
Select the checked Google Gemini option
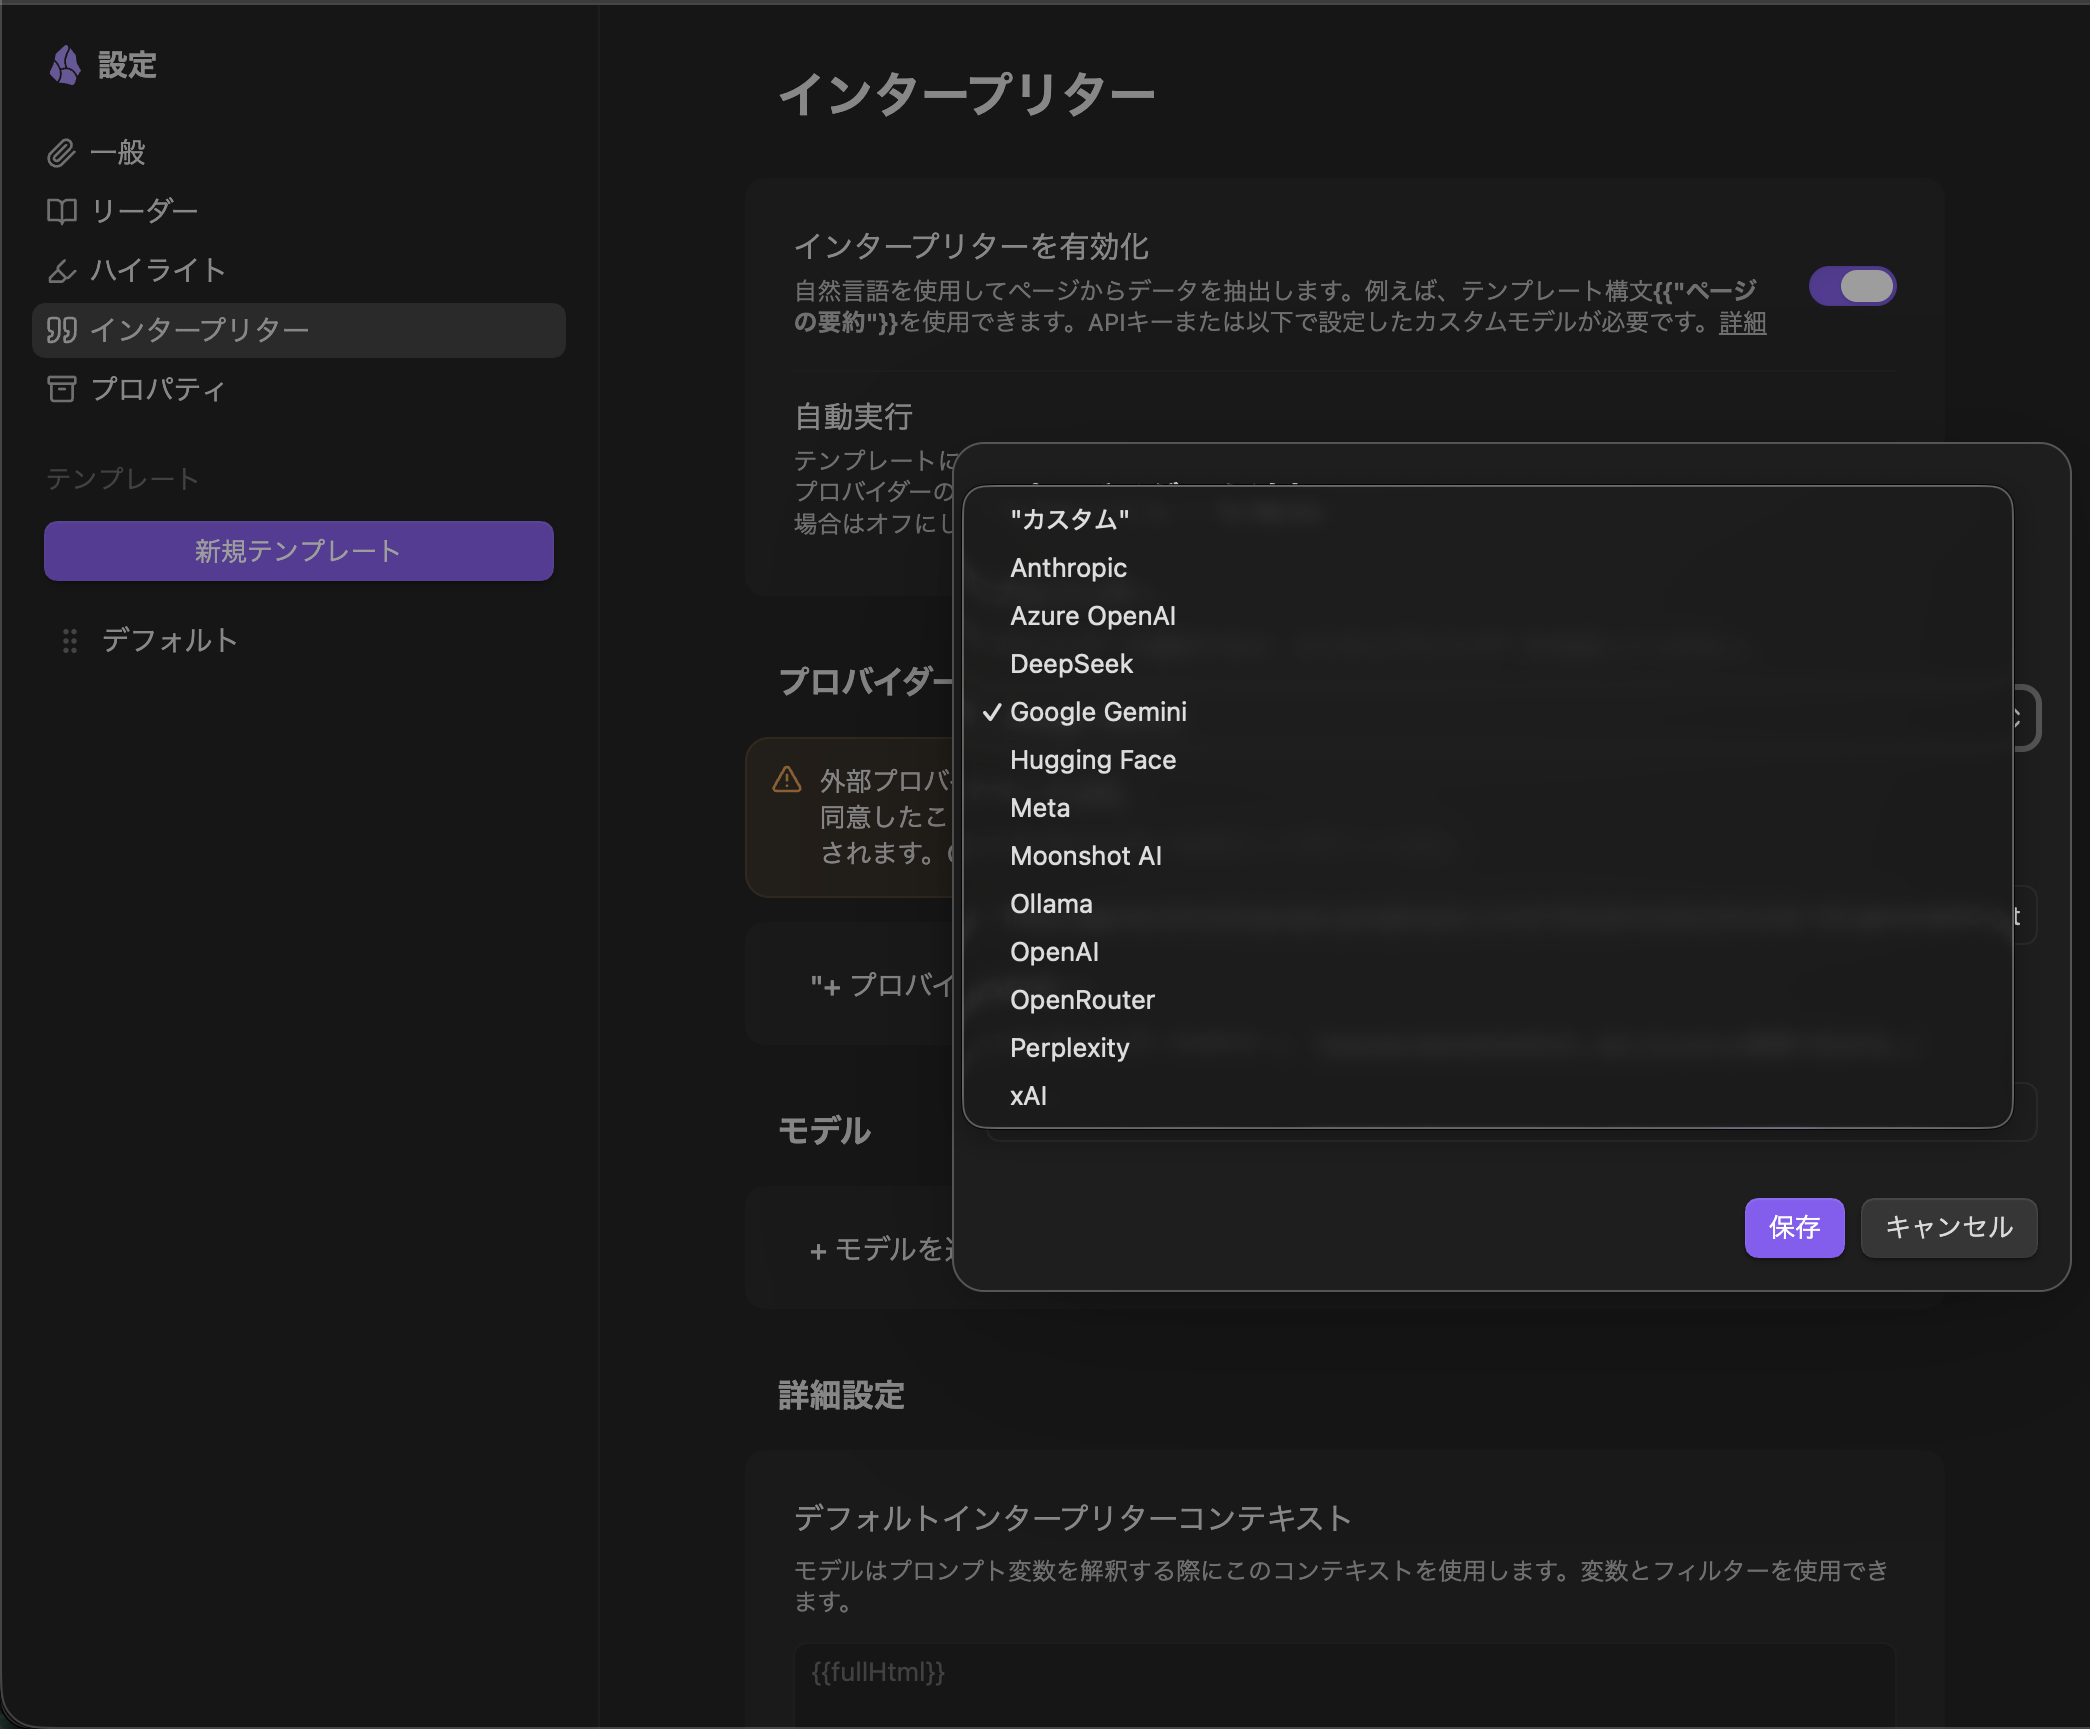[1487, 712]
